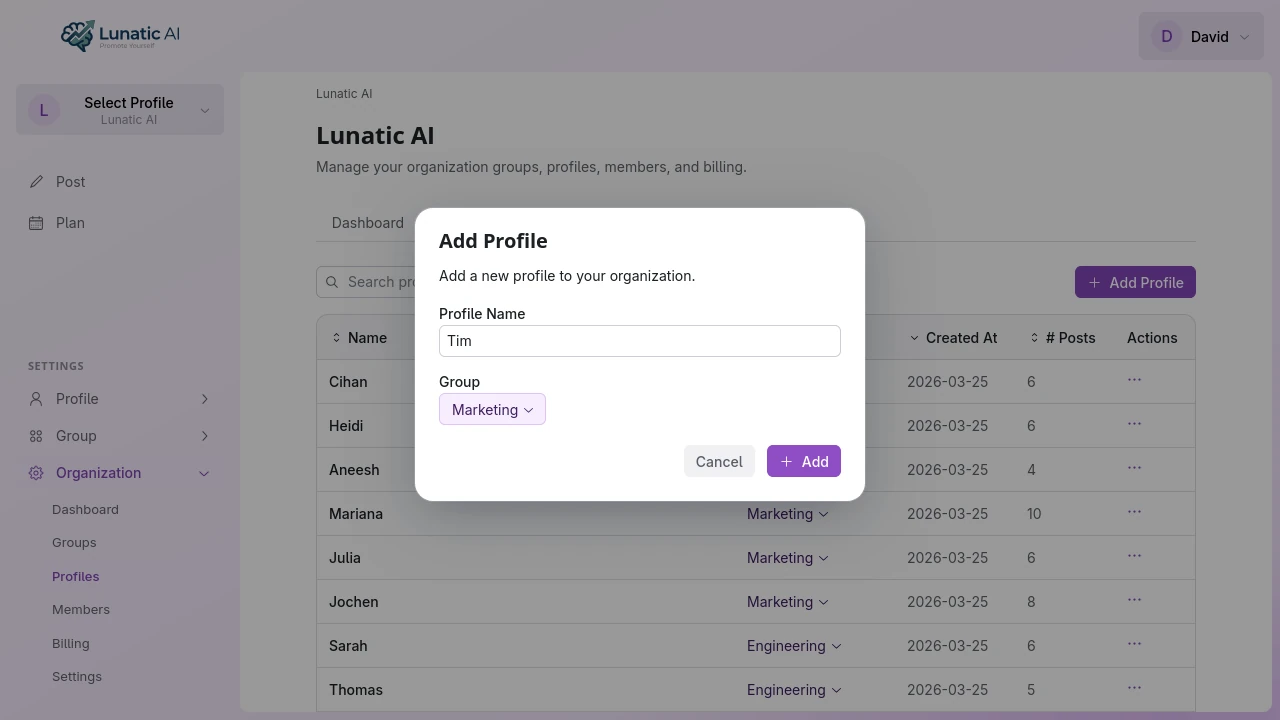This screenshot has width=1280, height=720.
Task: Go to Profiles sub-item
Action: coord(75,576)
